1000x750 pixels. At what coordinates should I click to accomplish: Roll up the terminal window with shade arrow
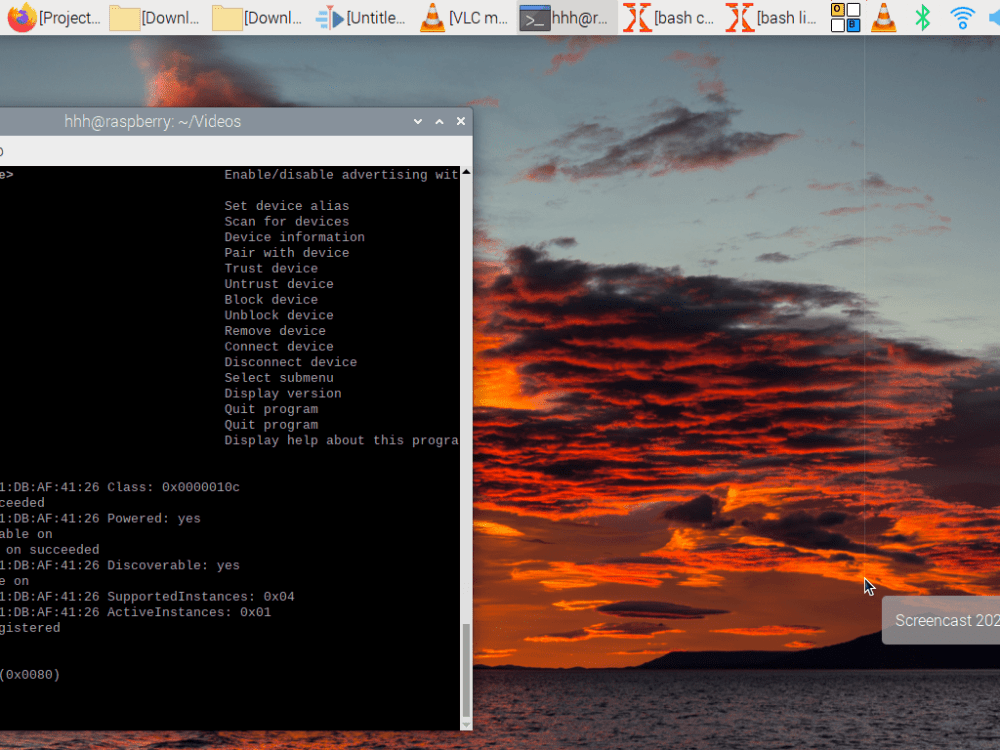pos(439,121)
